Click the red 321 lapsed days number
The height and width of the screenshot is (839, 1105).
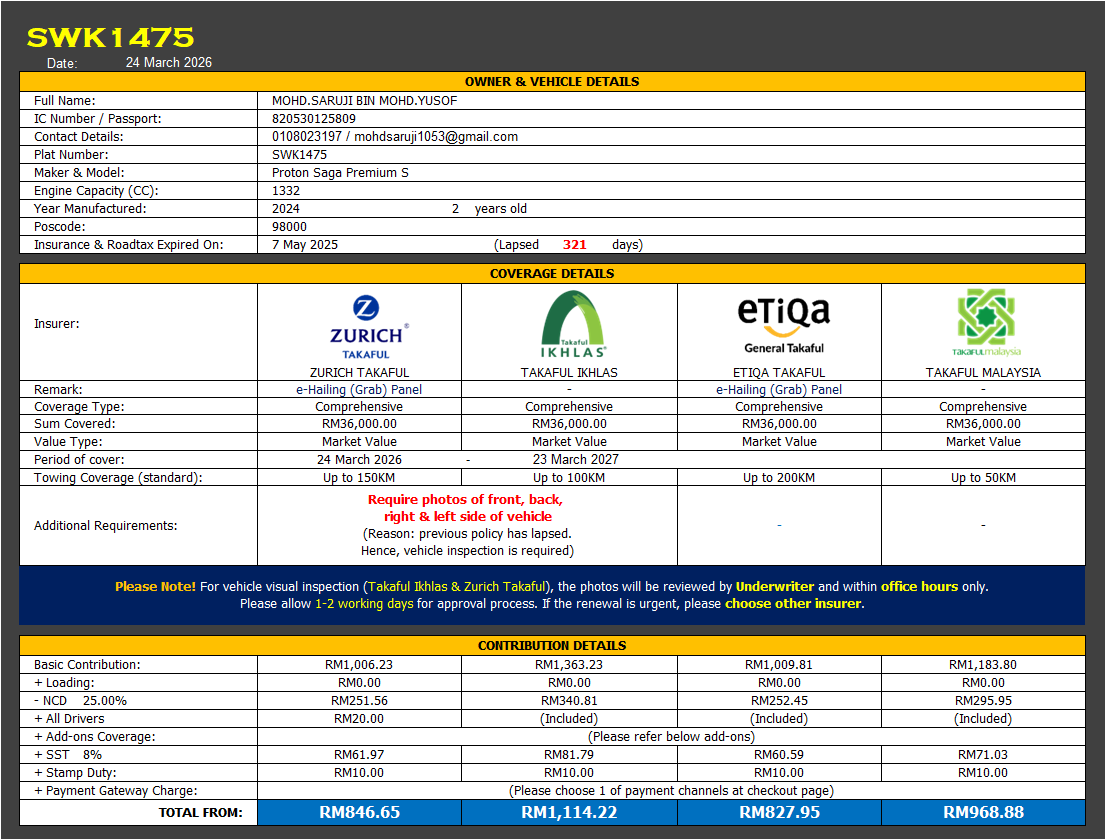[x=574, y=245]
